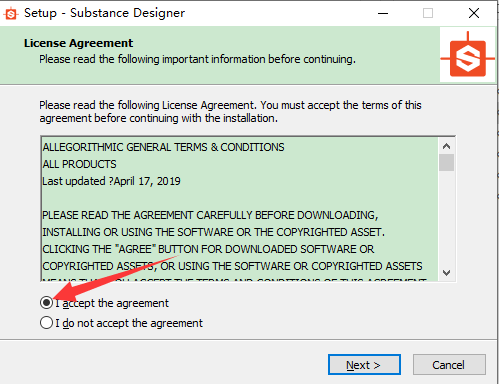
Task: Click the license scrollbar thumb
Action: (x=446, y=162)
